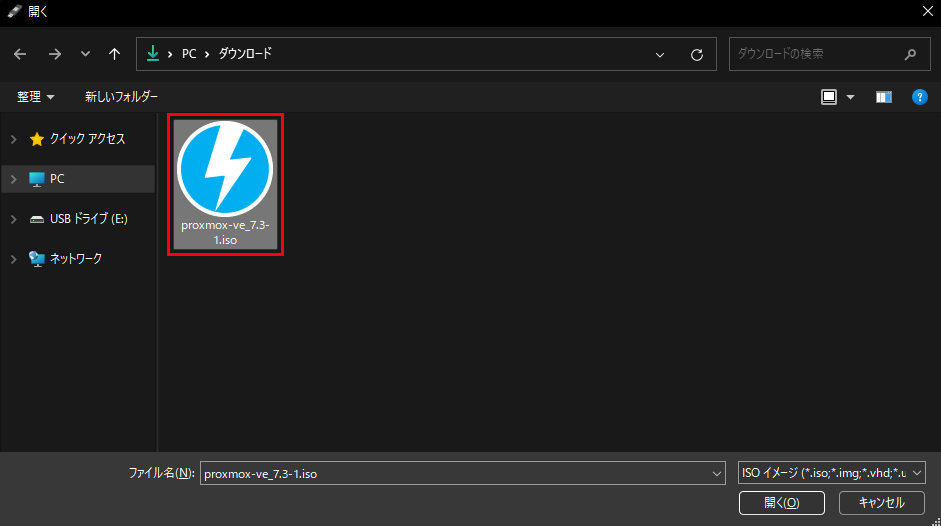Expand the ネットワーク tree node

coord(14,259)
